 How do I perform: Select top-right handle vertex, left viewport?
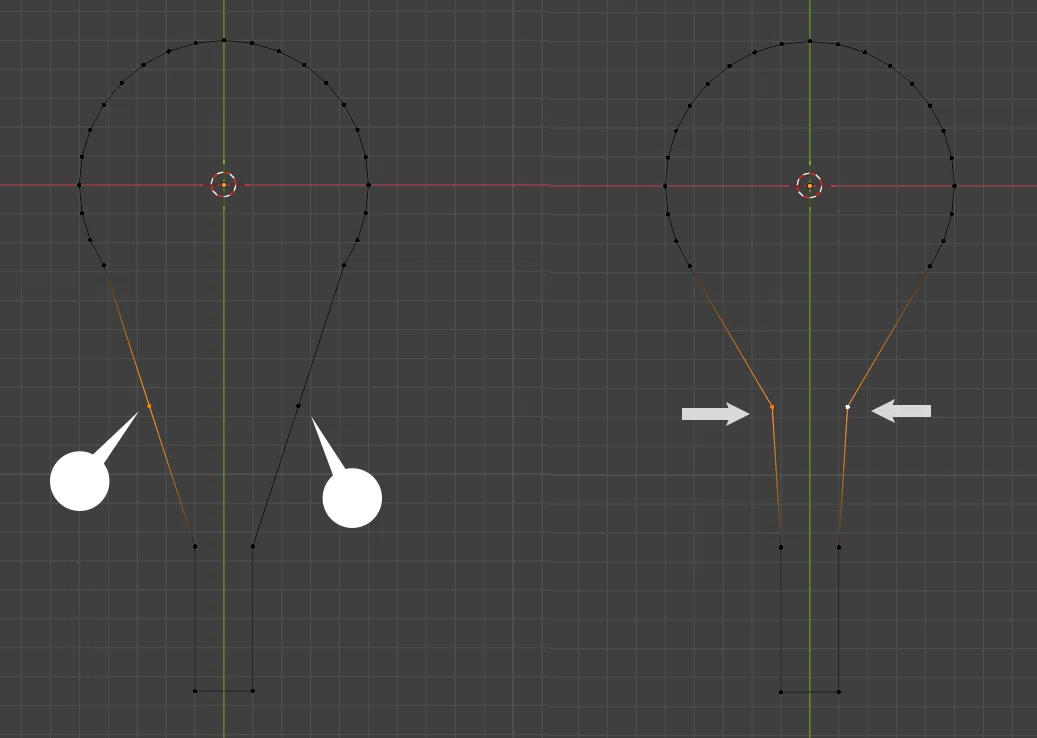(253, 546)
